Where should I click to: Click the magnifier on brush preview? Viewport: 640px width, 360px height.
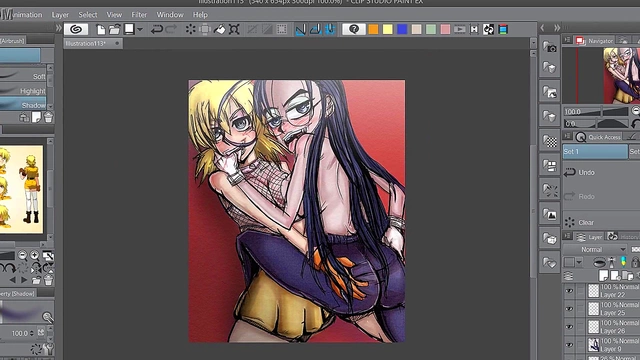[x=47, y=317]
